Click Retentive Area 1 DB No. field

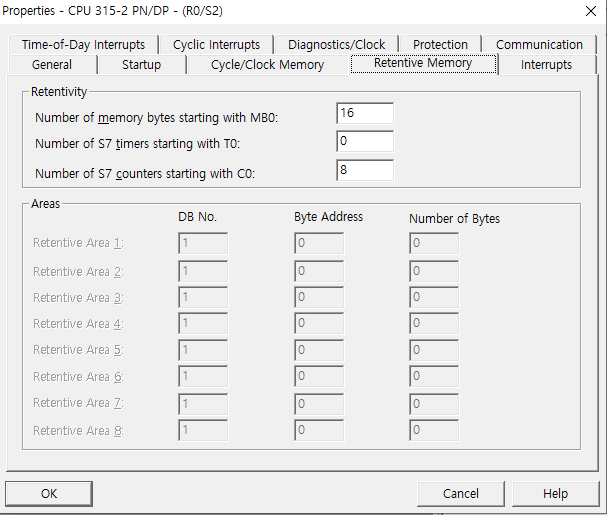pos(203,243)
